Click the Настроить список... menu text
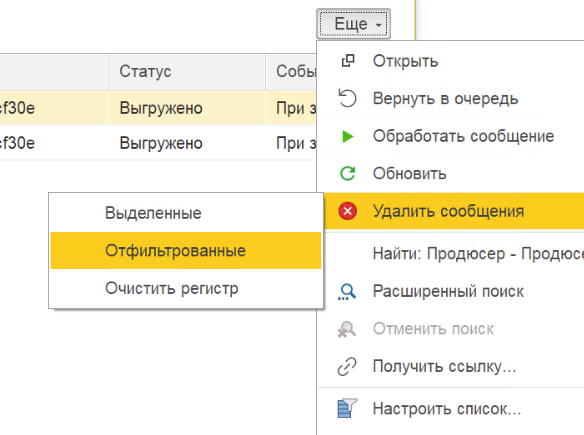The height and width of the screenshot is (435, 584). point(447,409)
